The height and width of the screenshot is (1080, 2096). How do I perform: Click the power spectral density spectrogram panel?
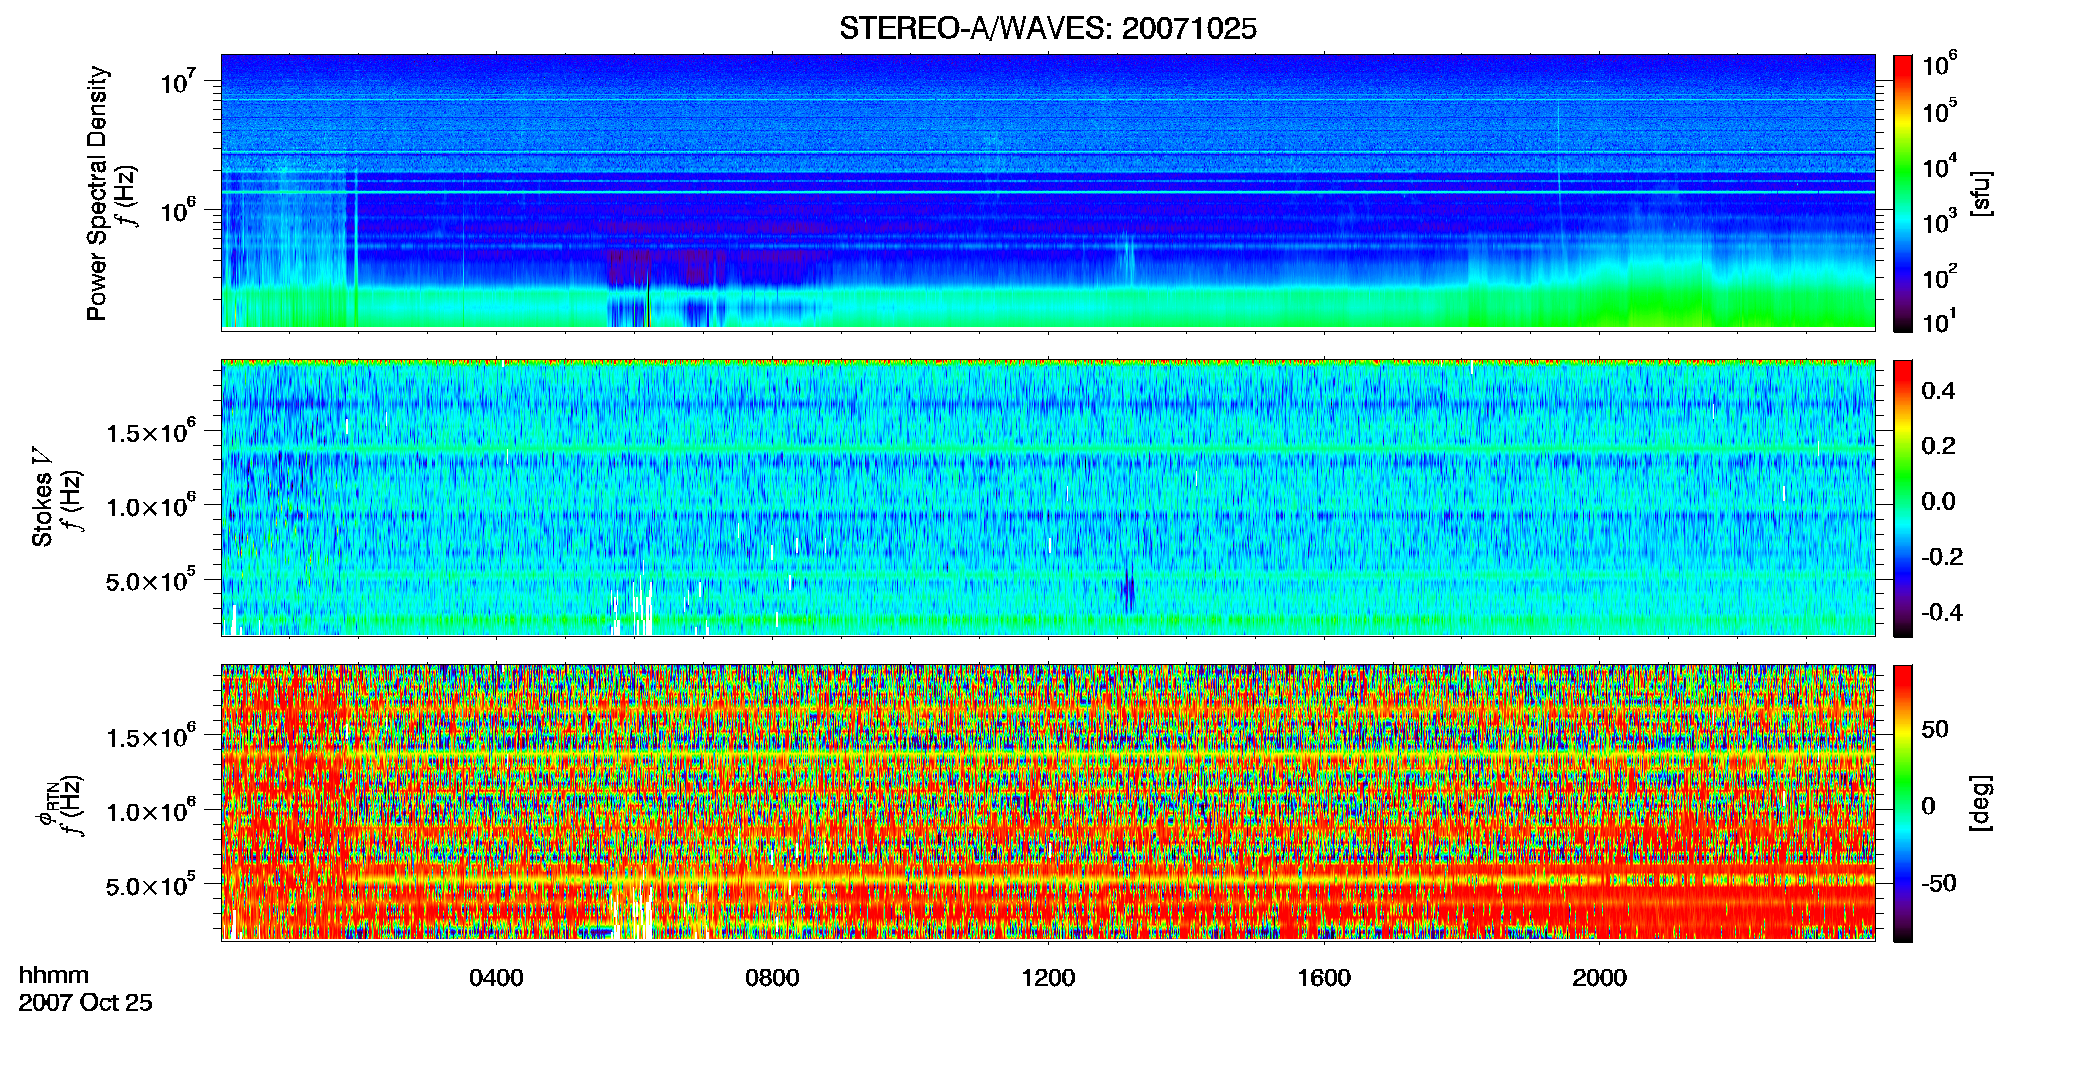(x=1048, y=192)
